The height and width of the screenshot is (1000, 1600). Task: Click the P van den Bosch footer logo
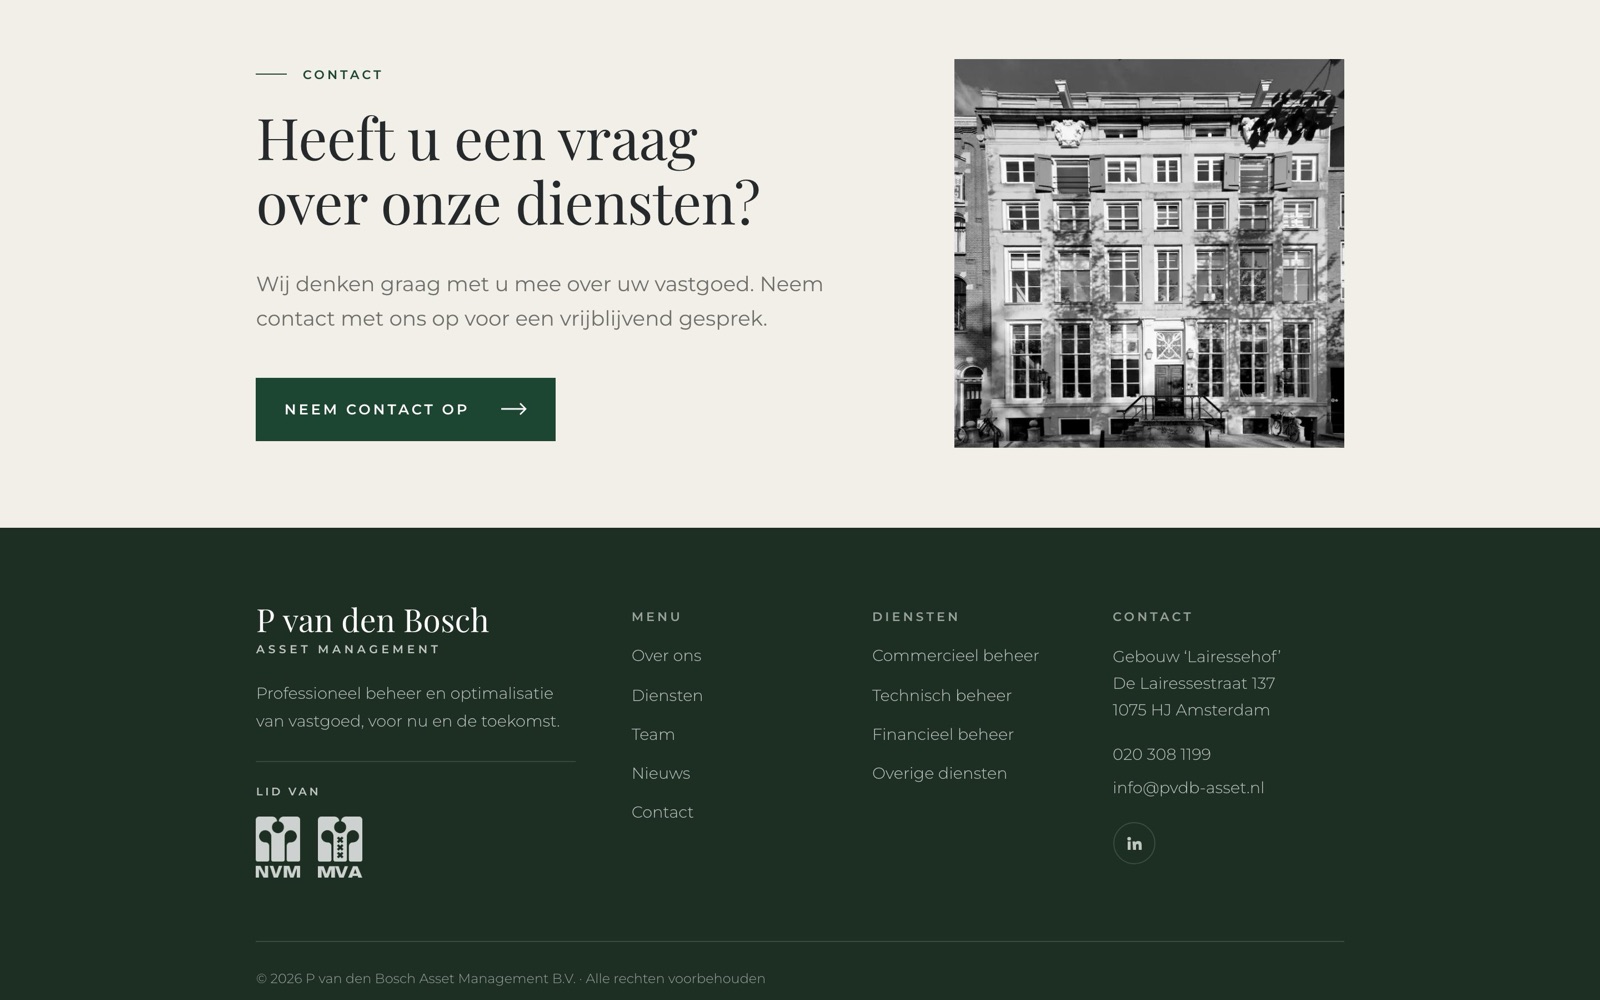[x=372, y=629]
